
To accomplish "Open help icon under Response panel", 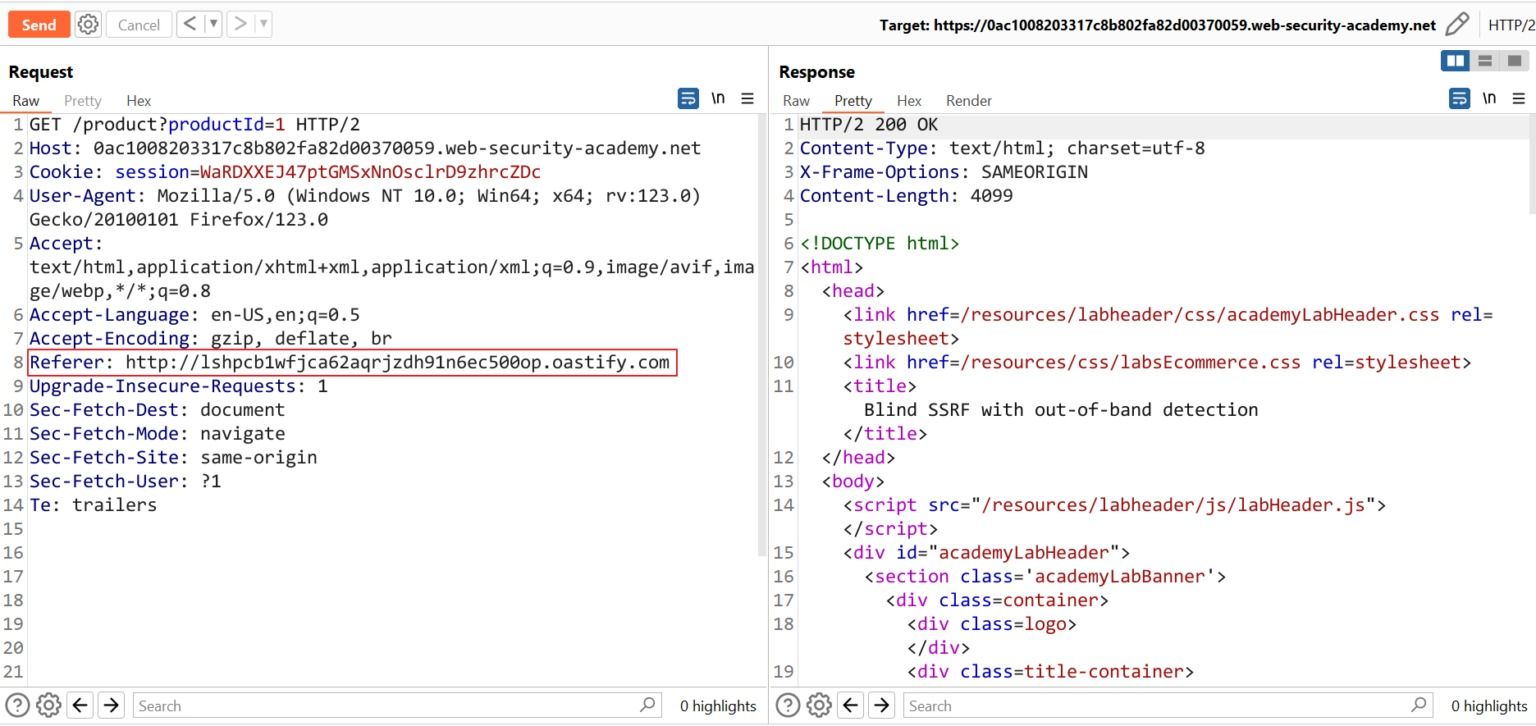I will (x=788, y=705).
